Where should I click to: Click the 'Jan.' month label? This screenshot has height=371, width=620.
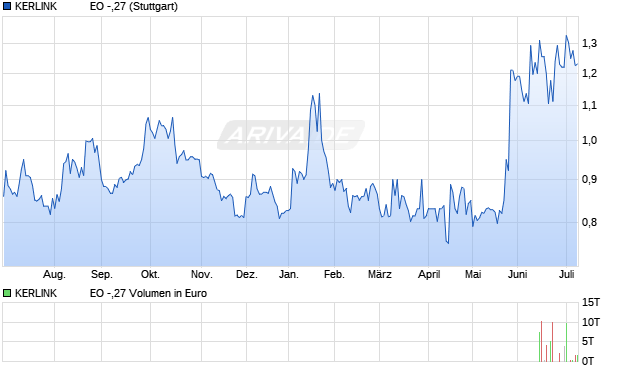[288, 274]
